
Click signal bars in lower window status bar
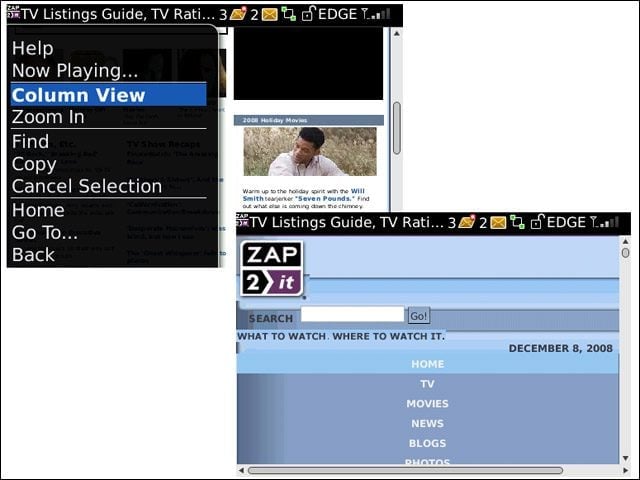pyautogui.click(x=604, y=222)
